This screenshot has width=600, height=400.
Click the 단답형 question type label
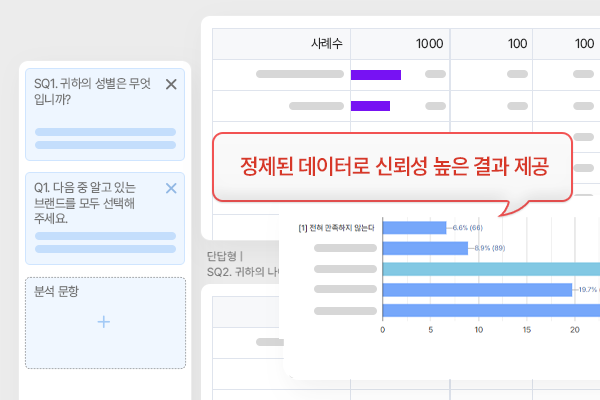[x=222, y=256]
